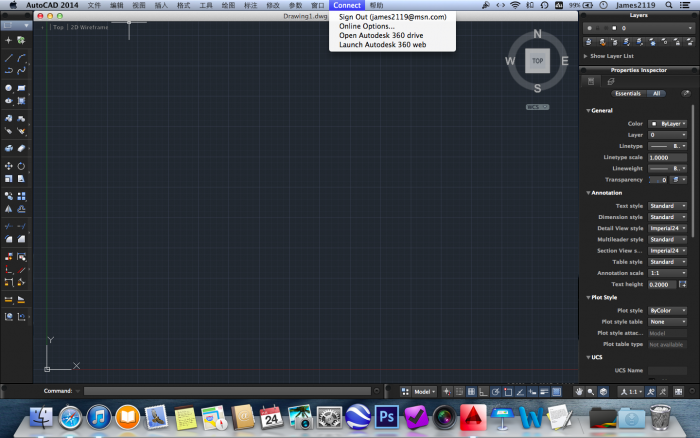
Task: Select the Arc tool
Action: click(x=21, y=58)
